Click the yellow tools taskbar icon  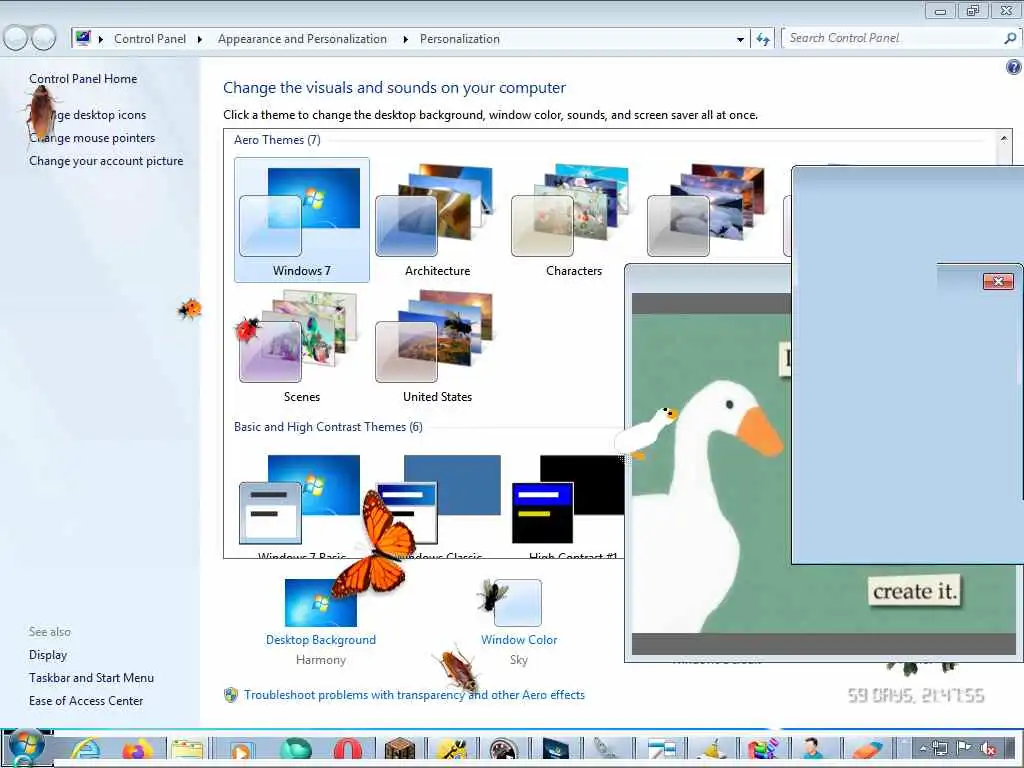point(451,750)
